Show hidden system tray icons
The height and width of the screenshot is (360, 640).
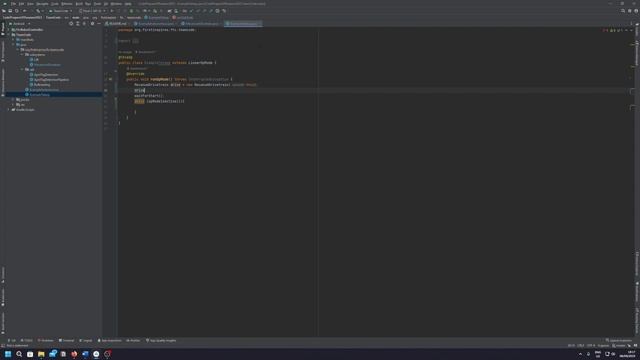580,354
